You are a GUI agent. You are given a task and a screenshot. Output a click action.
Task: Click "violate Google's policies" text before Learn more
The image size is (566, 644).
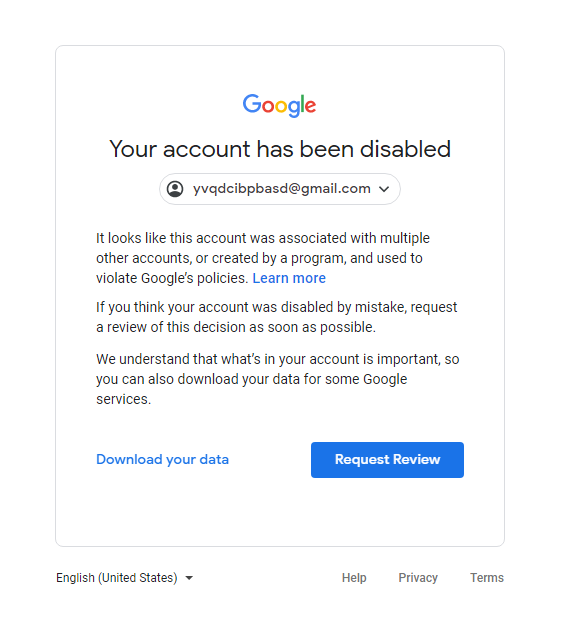click(172, 278)
